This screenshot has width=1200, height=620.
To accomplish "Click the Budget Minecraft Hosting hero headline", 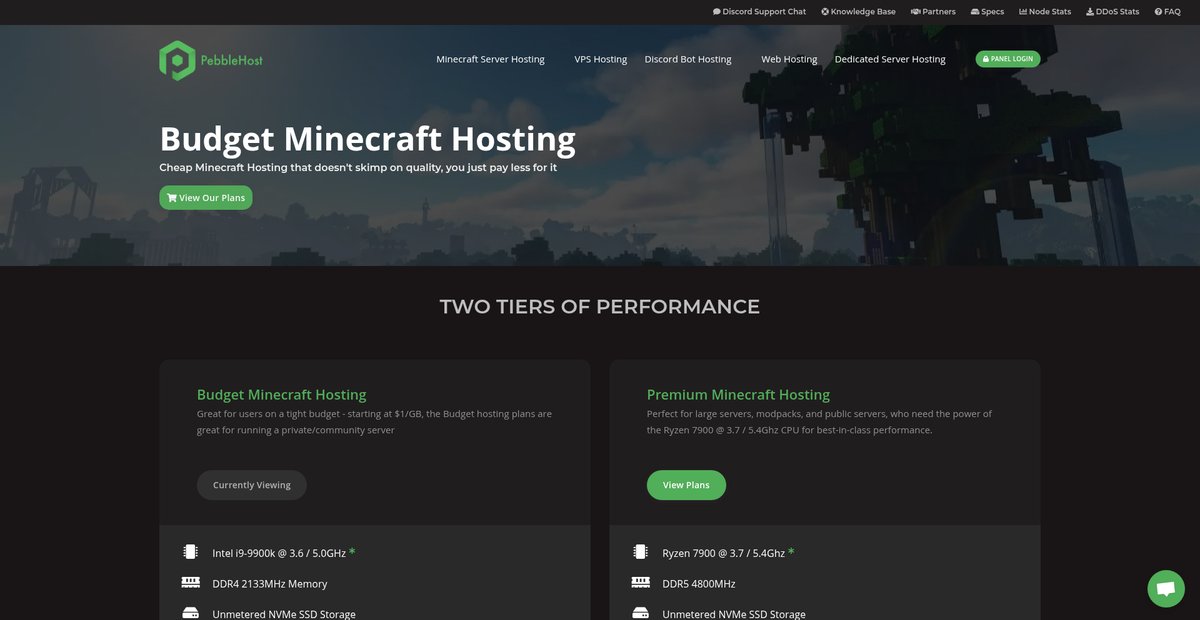I will click(367, 139).
